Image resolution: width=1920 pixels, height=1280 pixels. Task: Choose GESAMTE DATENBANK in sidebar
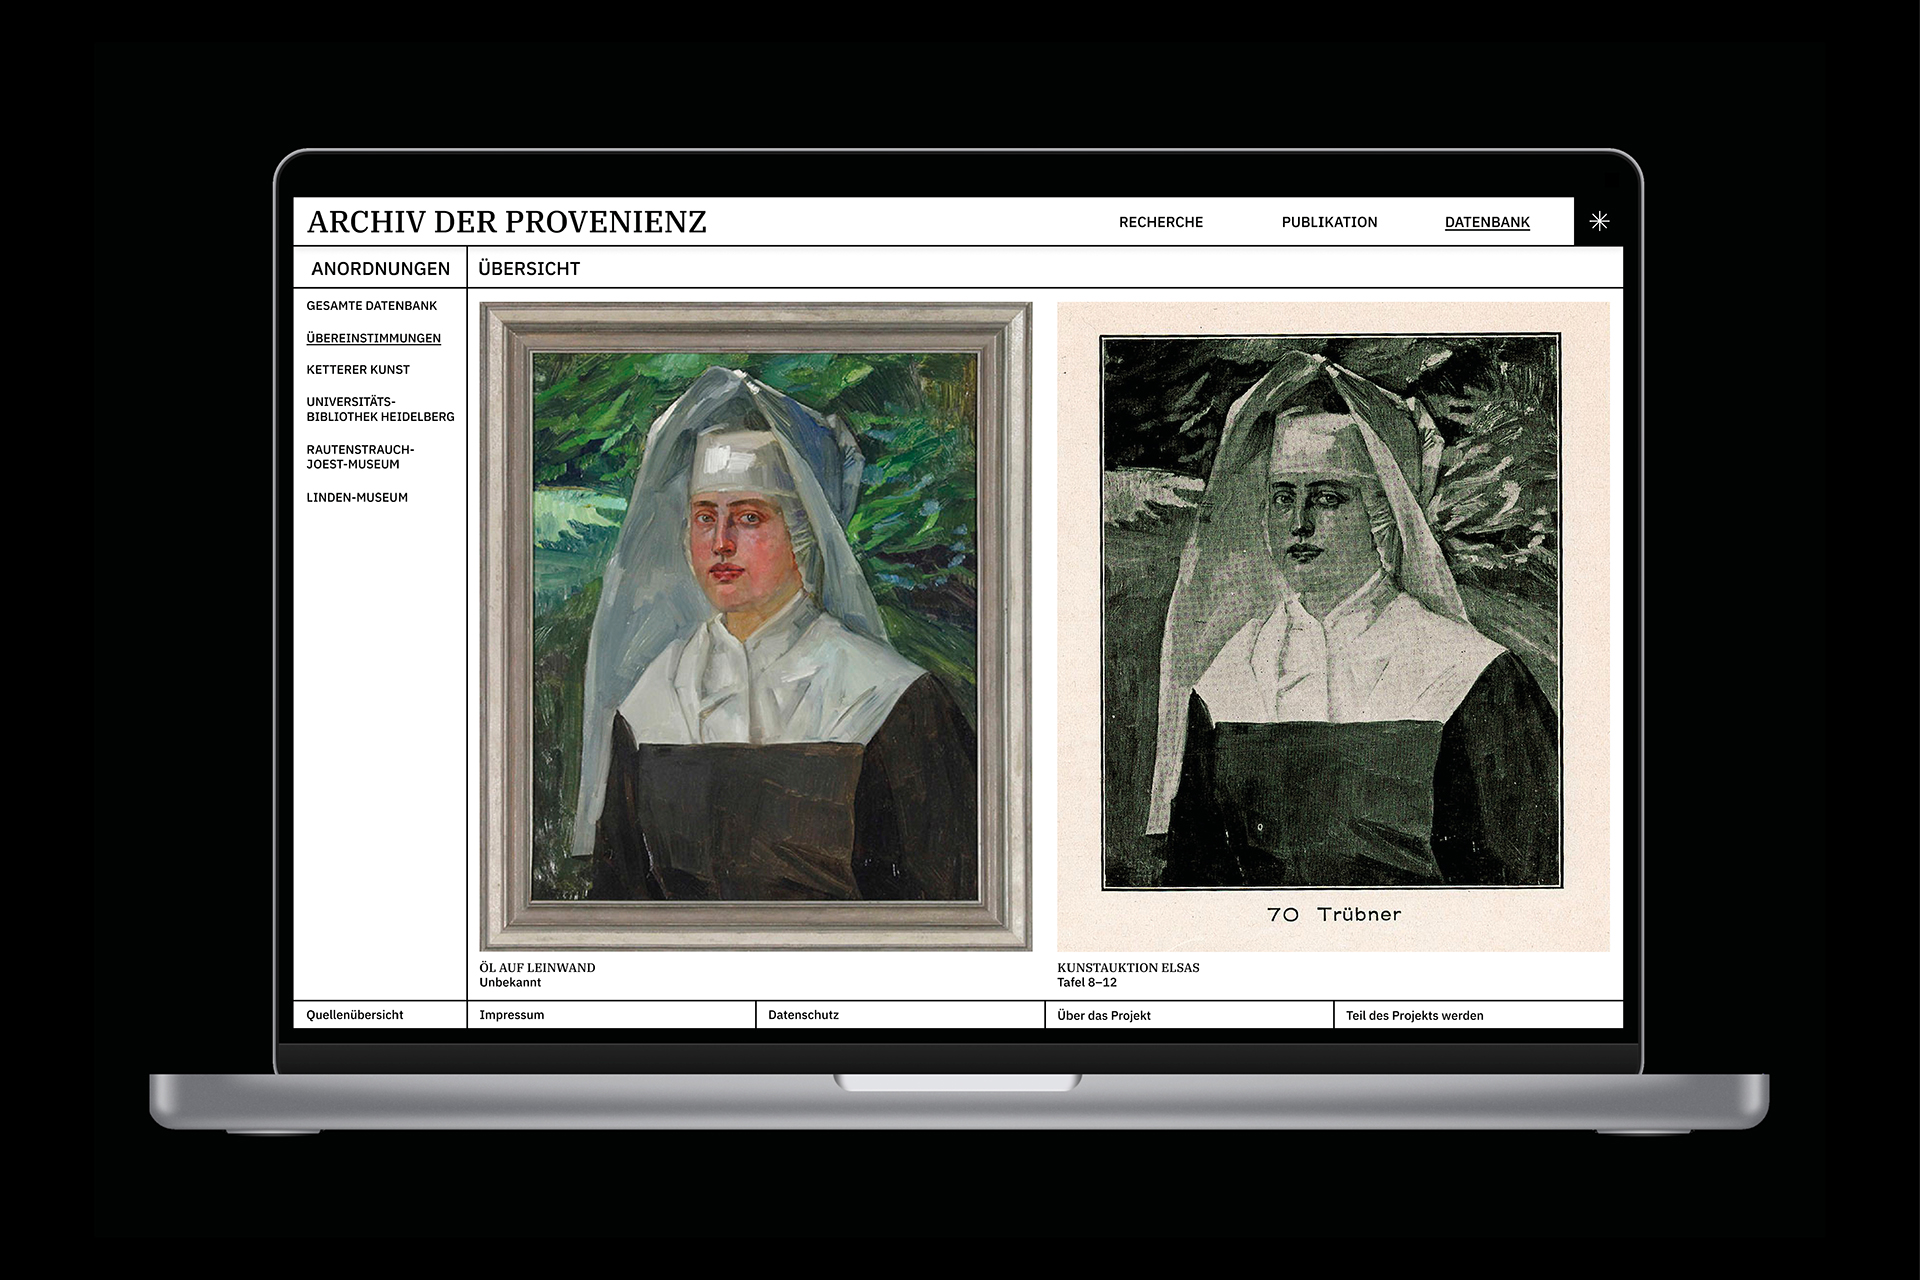tap(372, 306)
